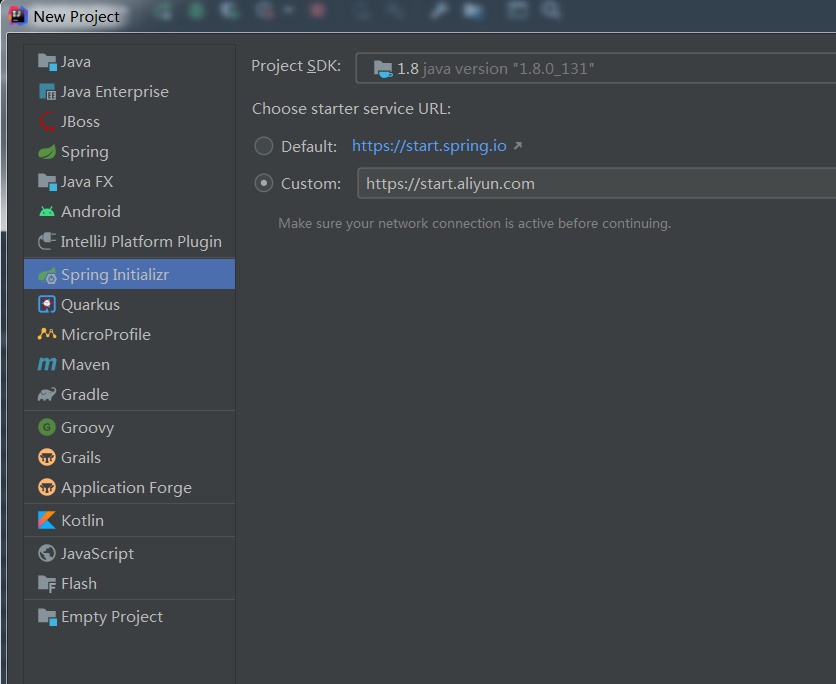Select Gradle project type

(x=130, y=395)
